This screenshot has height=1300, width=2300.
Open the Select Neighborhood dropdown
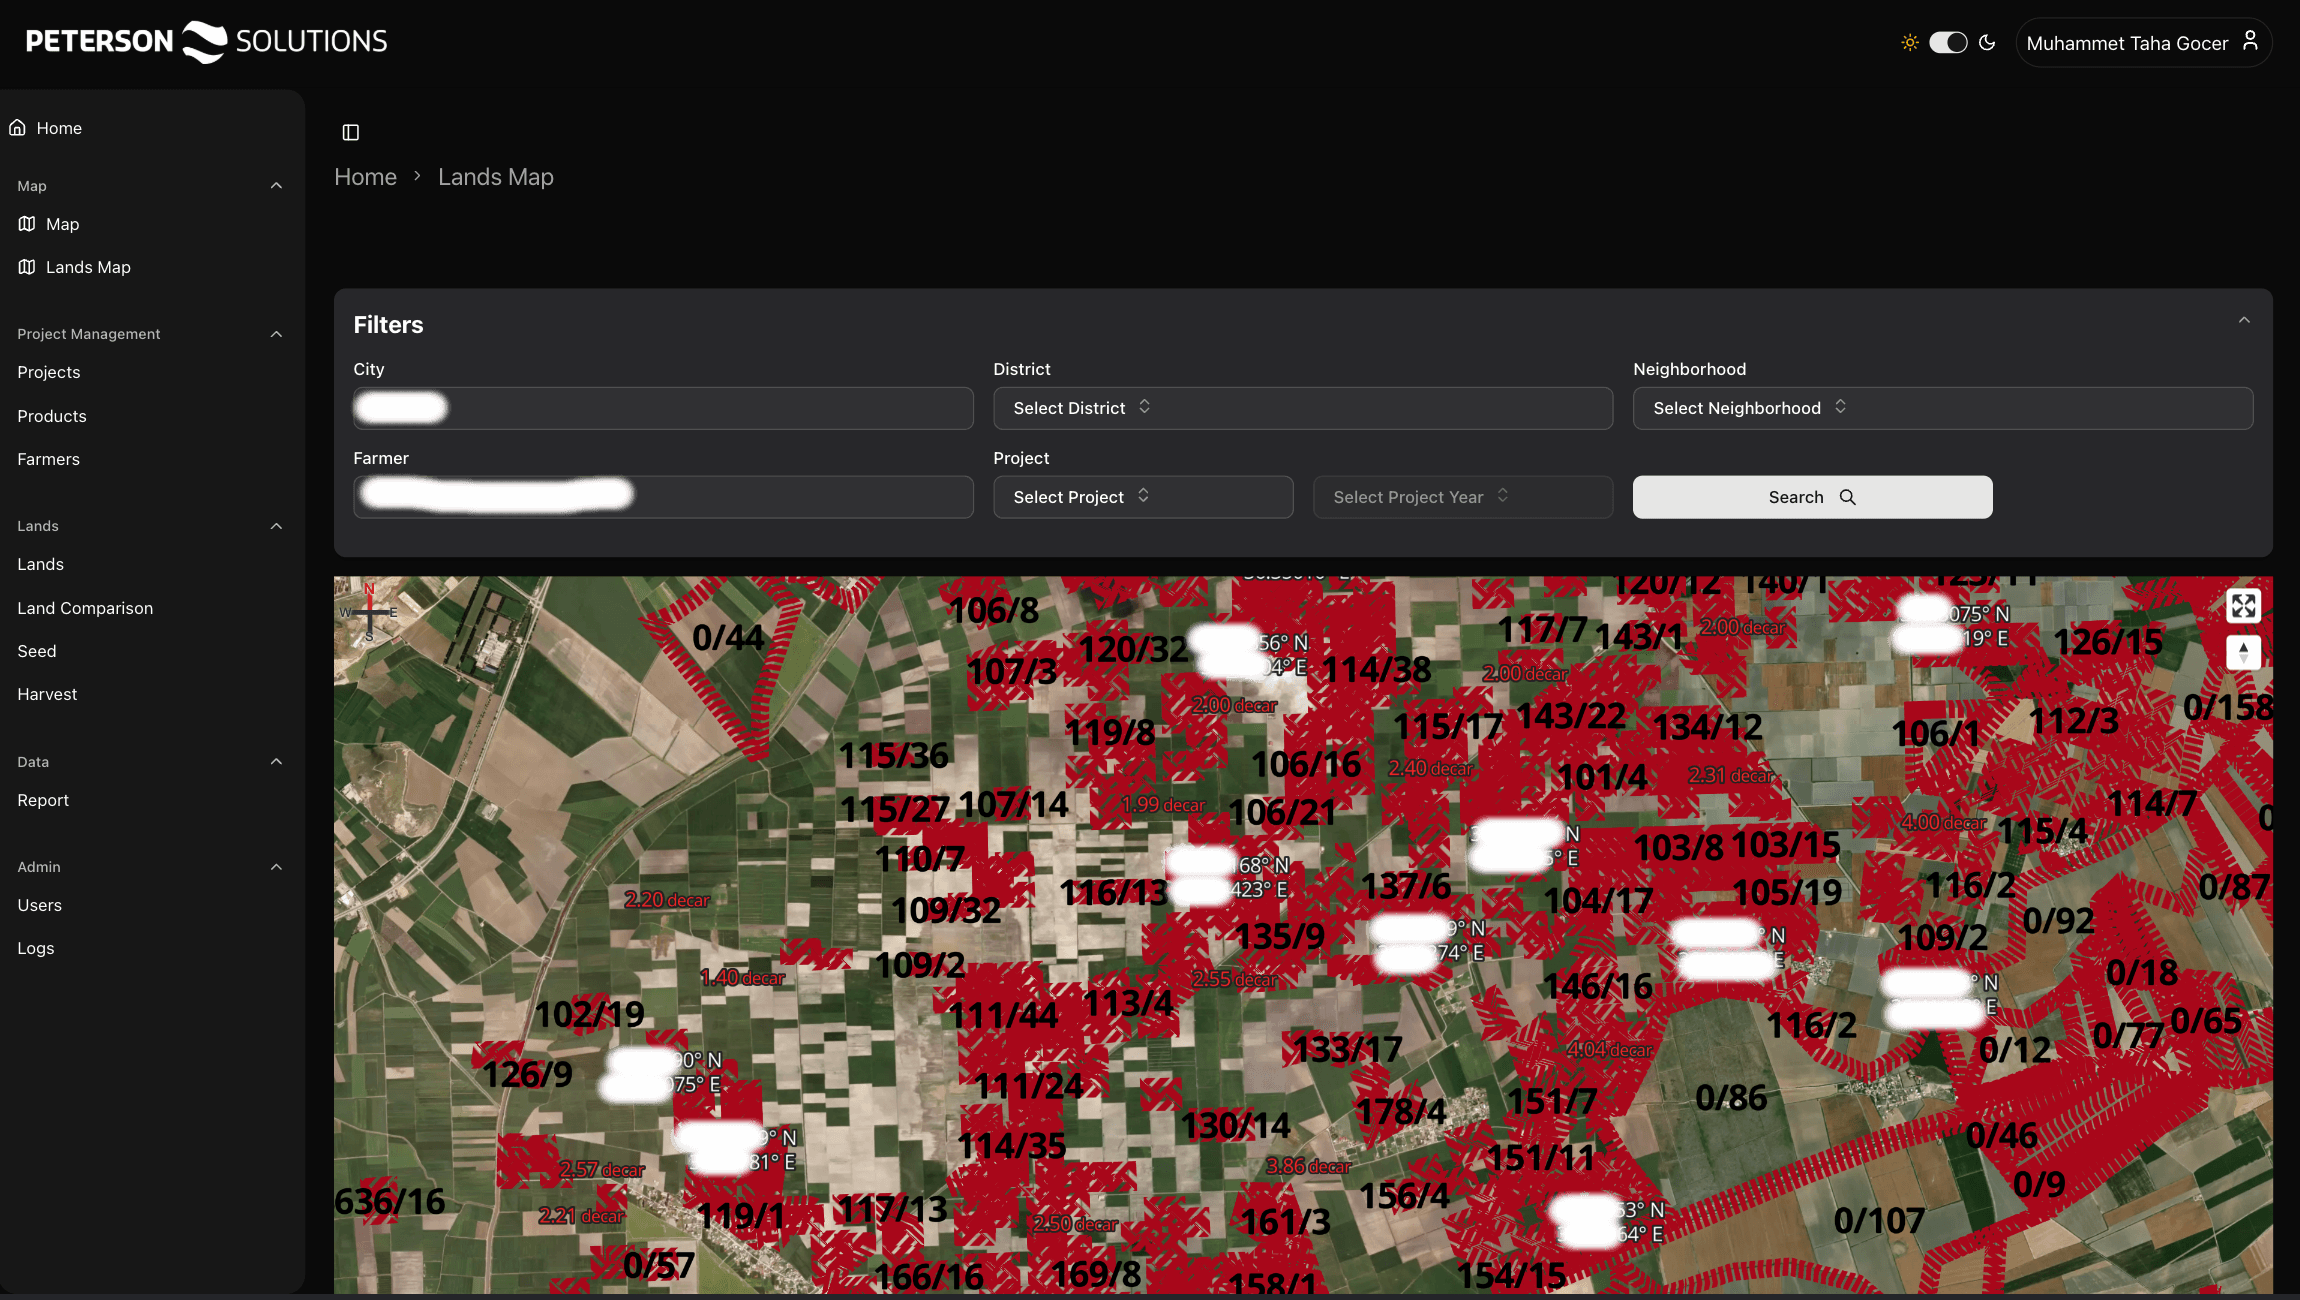1942,408
